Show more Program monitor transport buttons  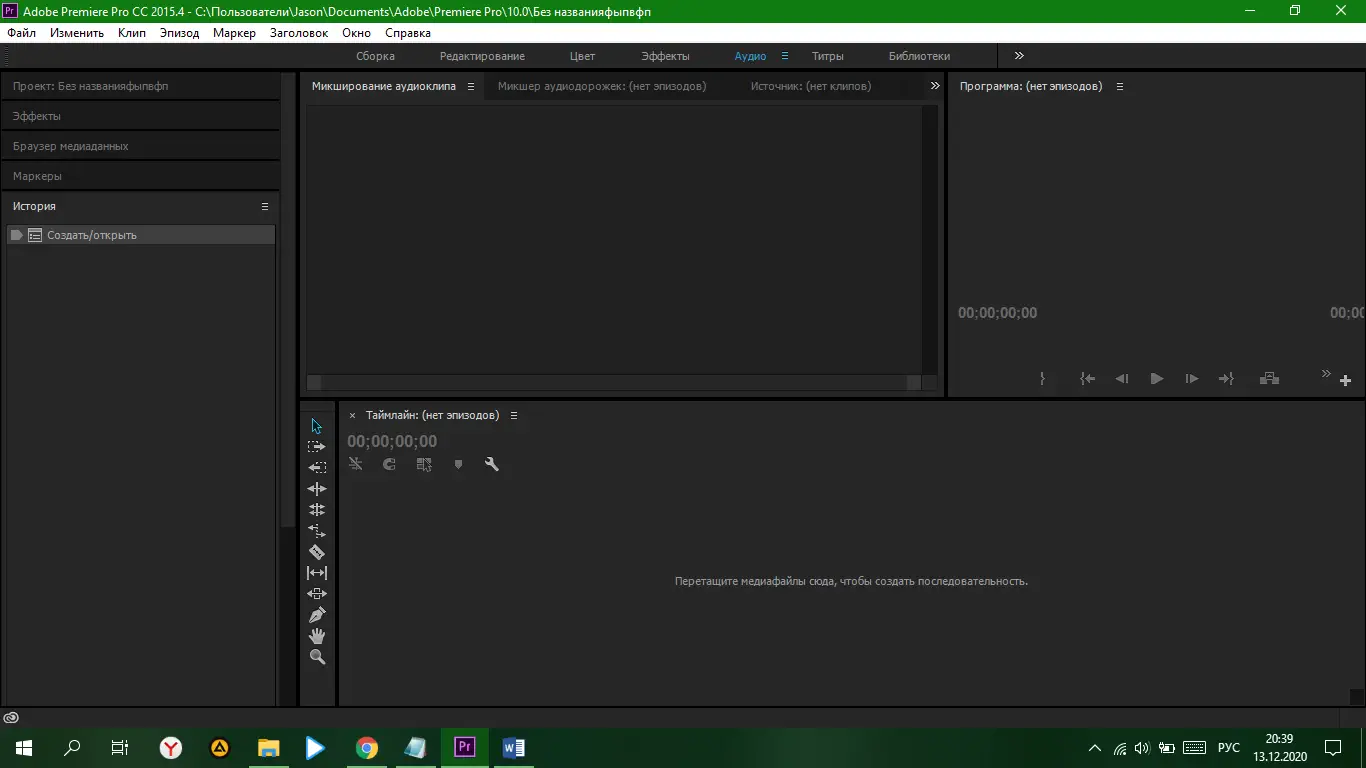1327,374
